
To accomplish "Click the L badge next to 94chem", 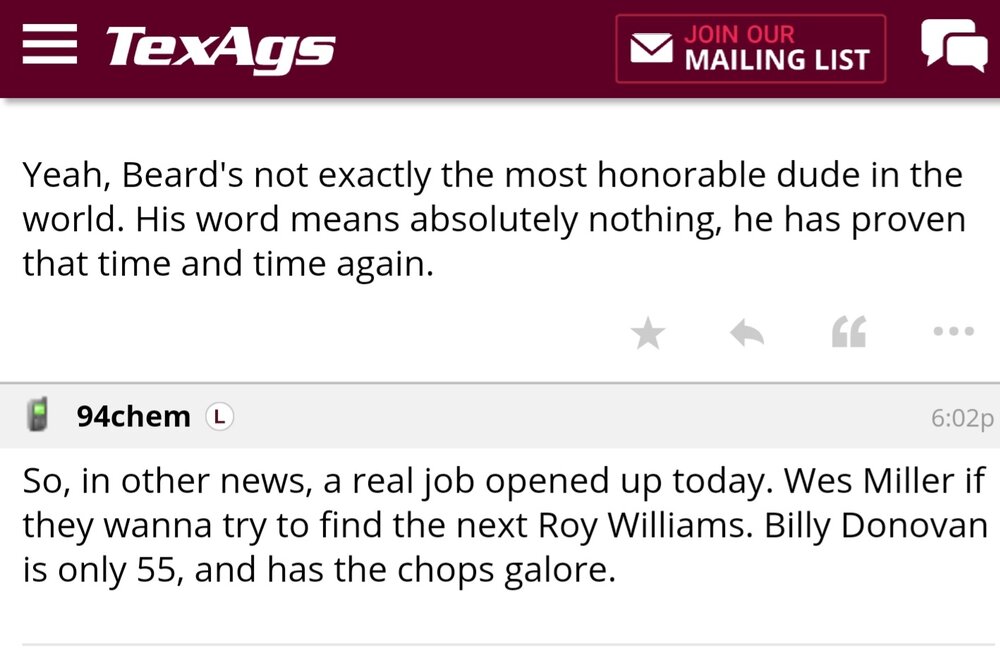I will click(x=219, y=416).
